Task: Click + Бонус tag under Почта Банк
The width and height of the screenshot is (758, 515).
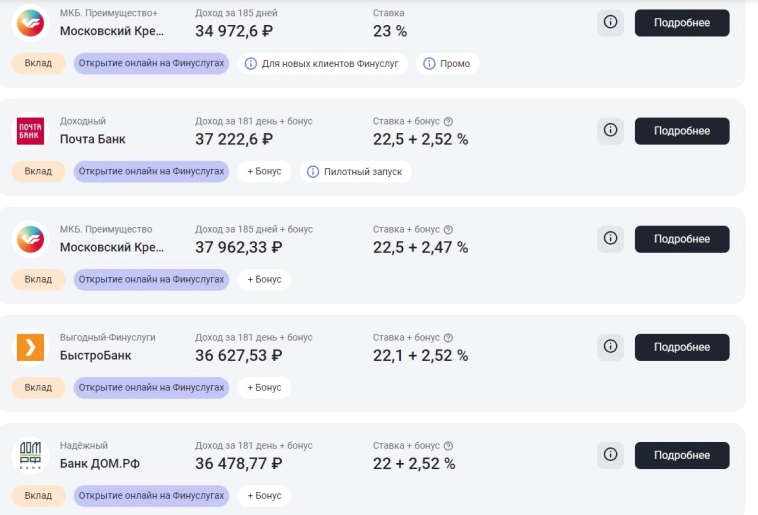Action: 264,172
